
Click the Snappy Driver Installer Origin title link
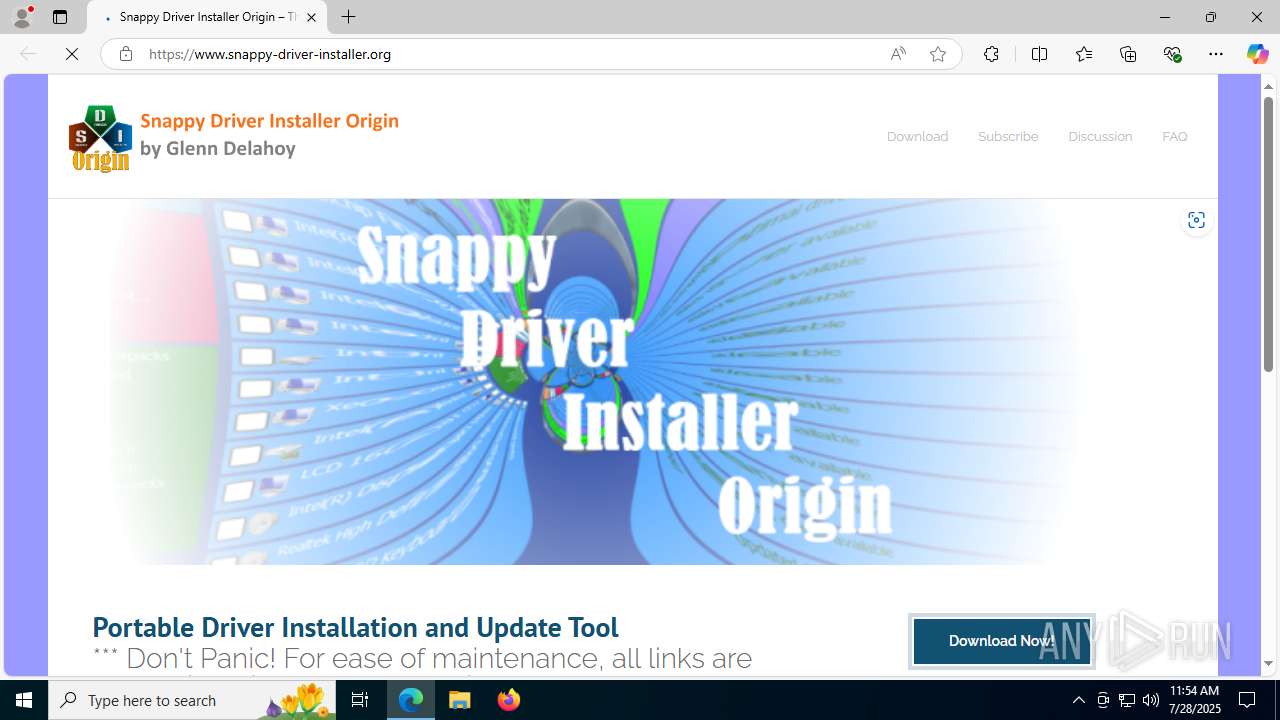pos(269,121)
